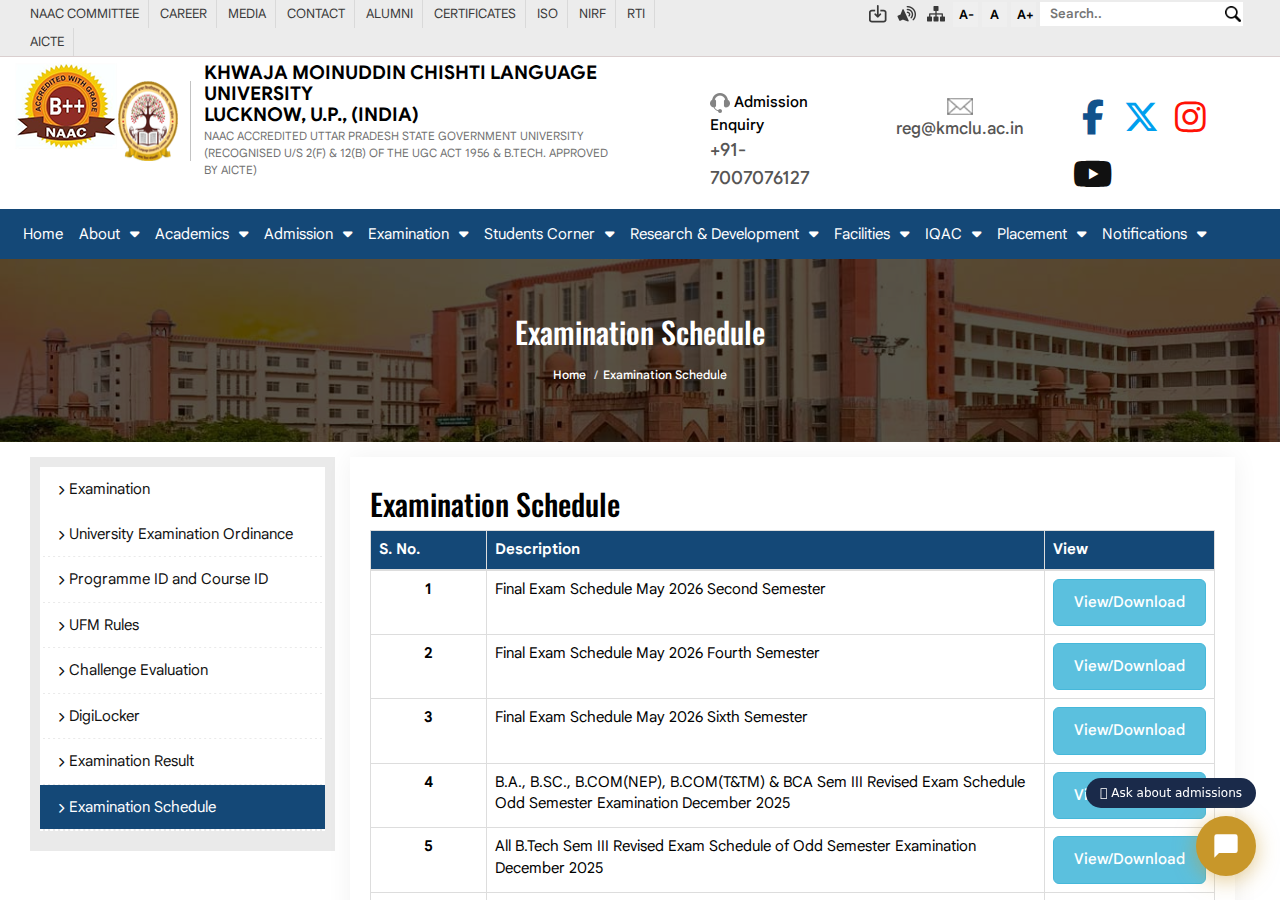Click the search magnifier icon
This screenshot has height=900, width=1280.
[1232, 14]
